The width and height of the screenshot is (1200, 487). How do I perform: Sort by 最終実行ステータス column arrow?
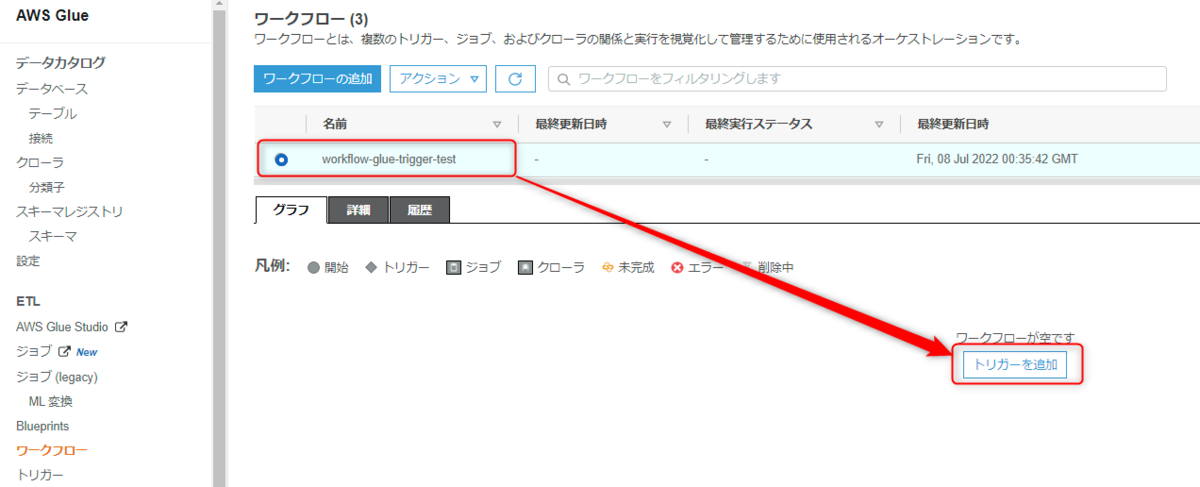(x=879, y=125)
